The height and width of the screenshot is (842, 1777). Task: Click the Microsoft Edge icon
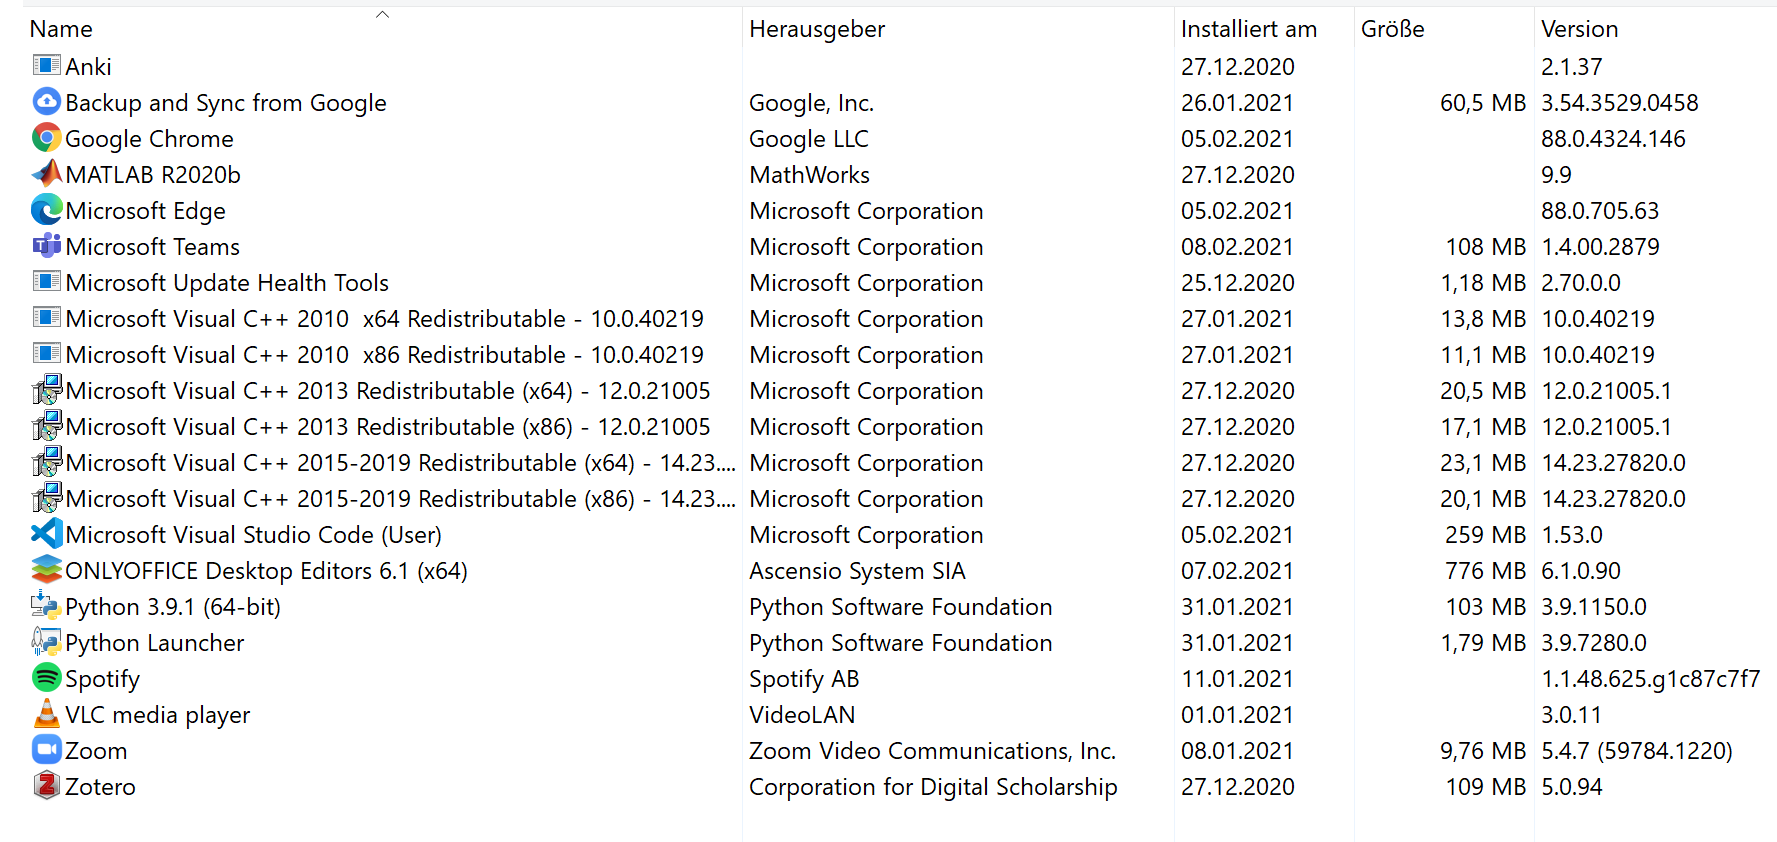point(47,210)
